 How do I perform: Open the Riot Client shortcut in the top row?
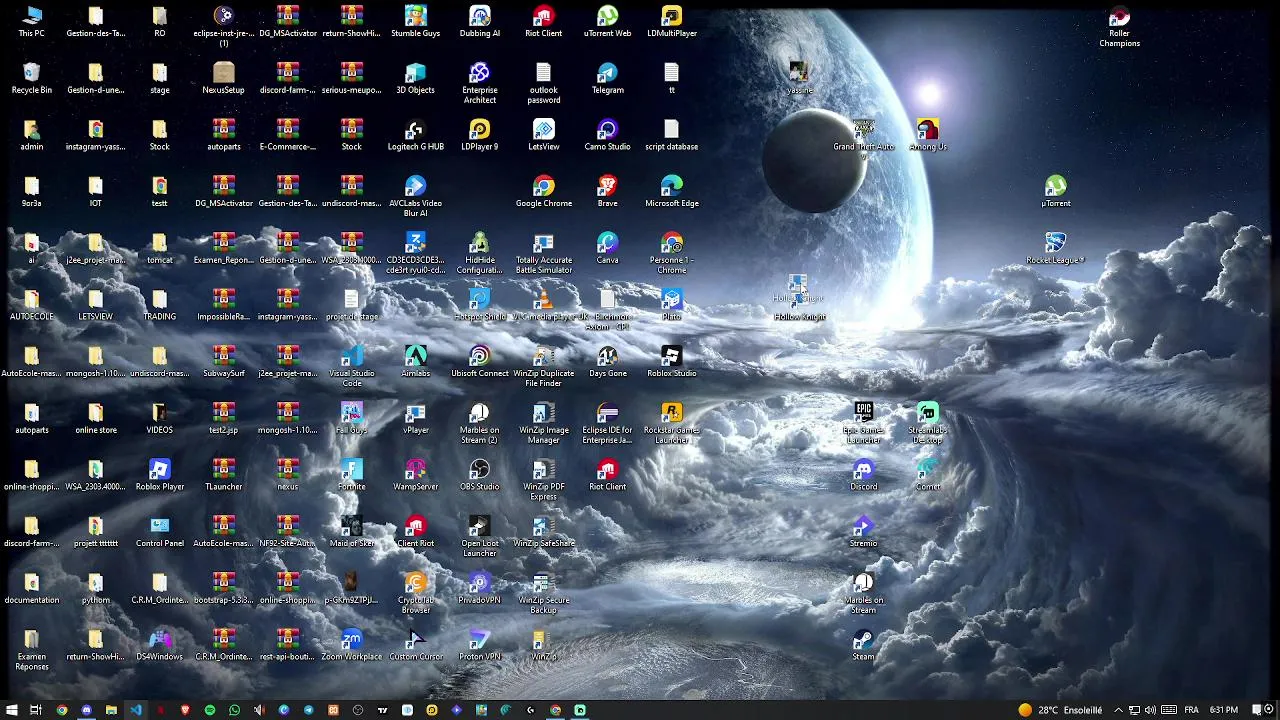tap(543, 22)
